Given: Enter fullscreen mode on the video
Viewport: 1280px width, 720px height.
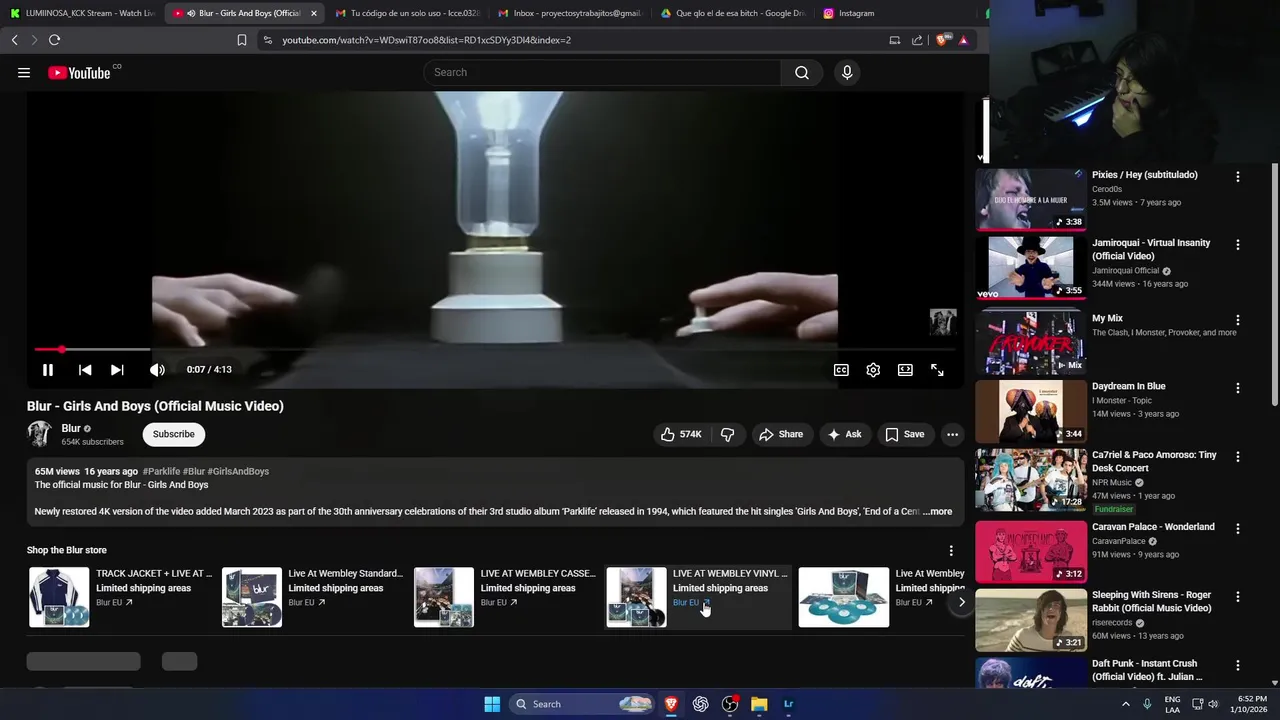Looking at the screenshot, I should 937,370.
